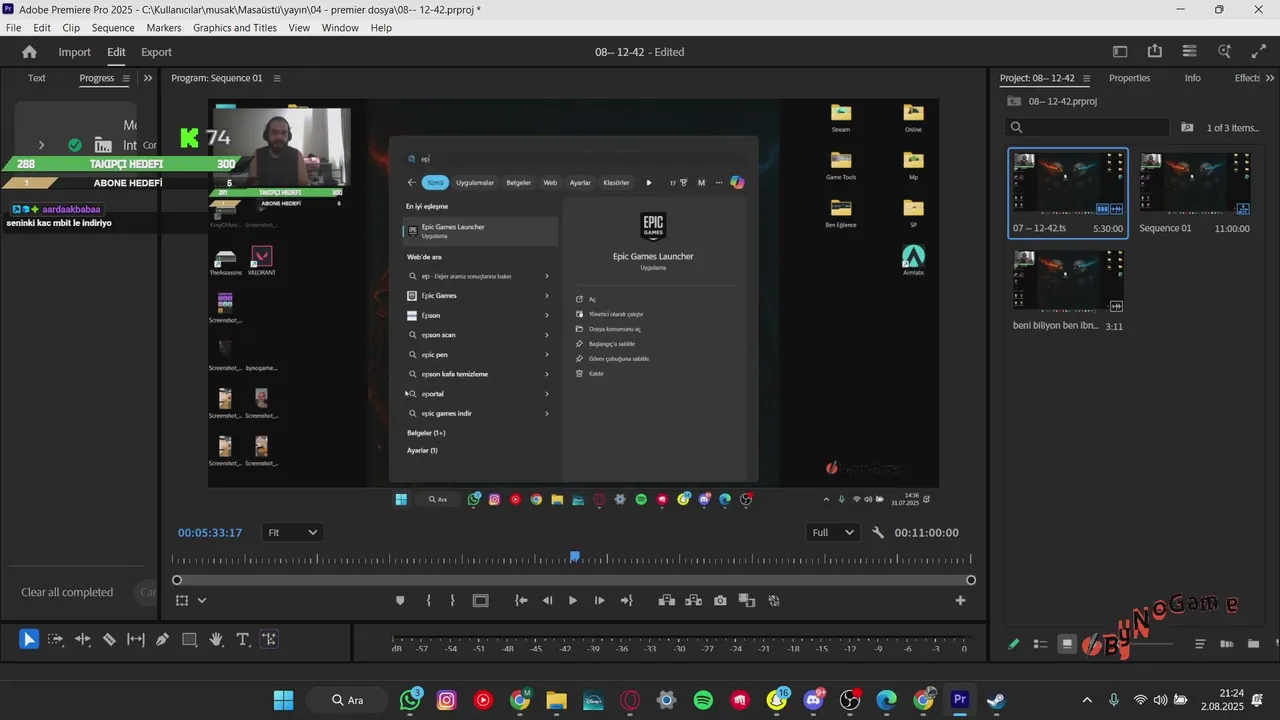Add a marker in Program monitor
The width and height of the screenshot is (1280, 720).
coord(401,600)
